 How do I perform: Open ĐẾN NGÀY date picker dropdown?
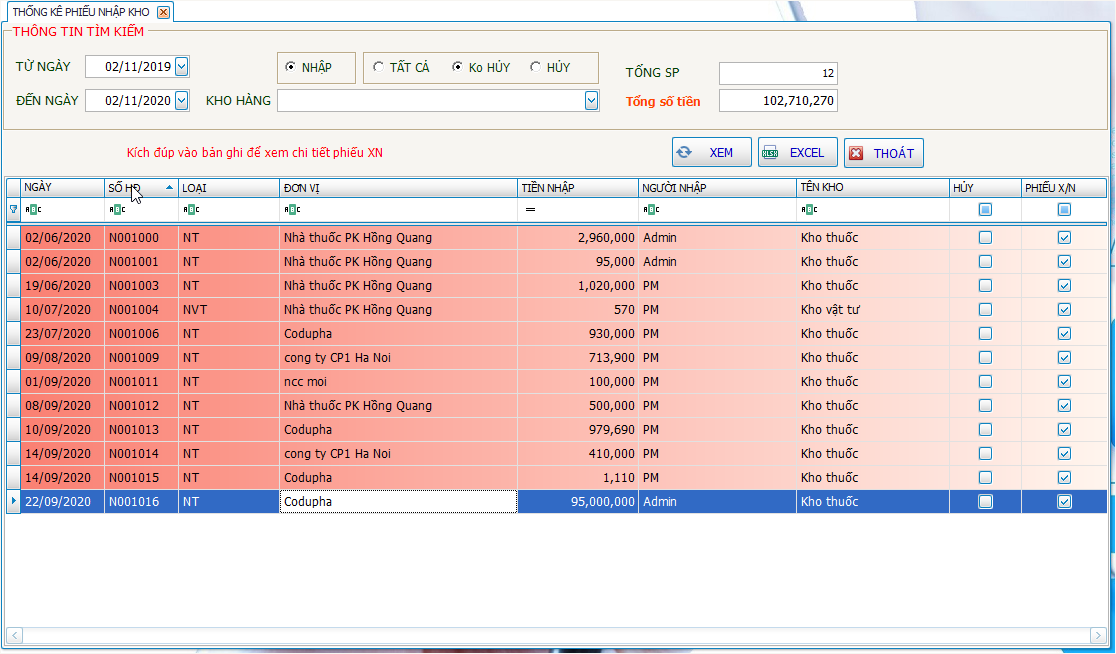pos(181,100)
